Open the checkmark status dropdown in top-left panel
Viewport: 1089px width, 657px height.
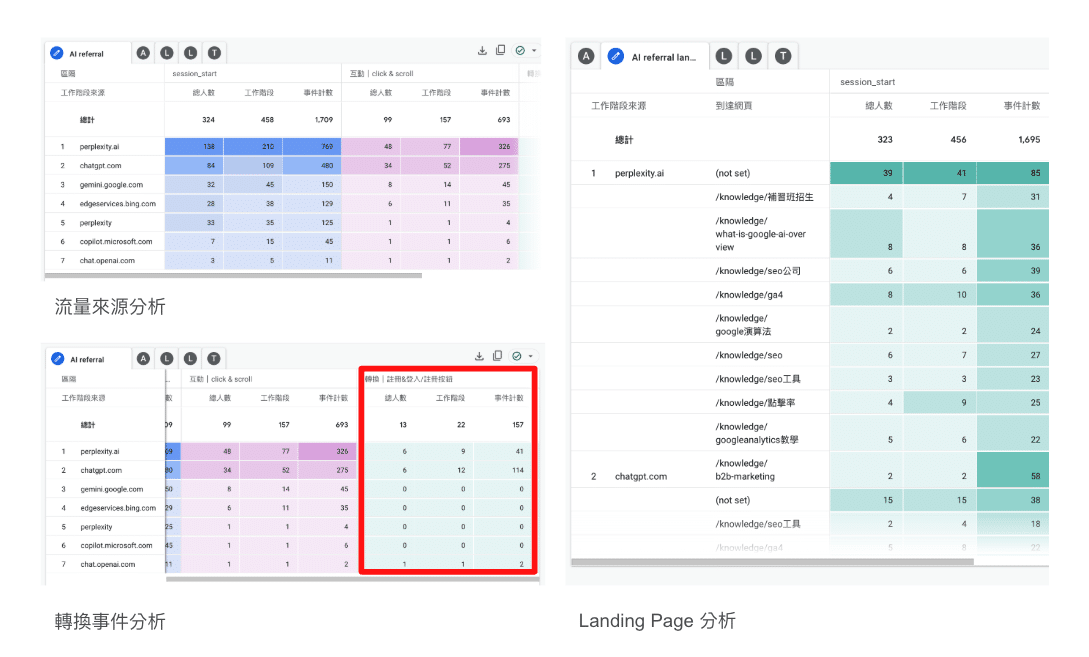[x=524, y=51]
